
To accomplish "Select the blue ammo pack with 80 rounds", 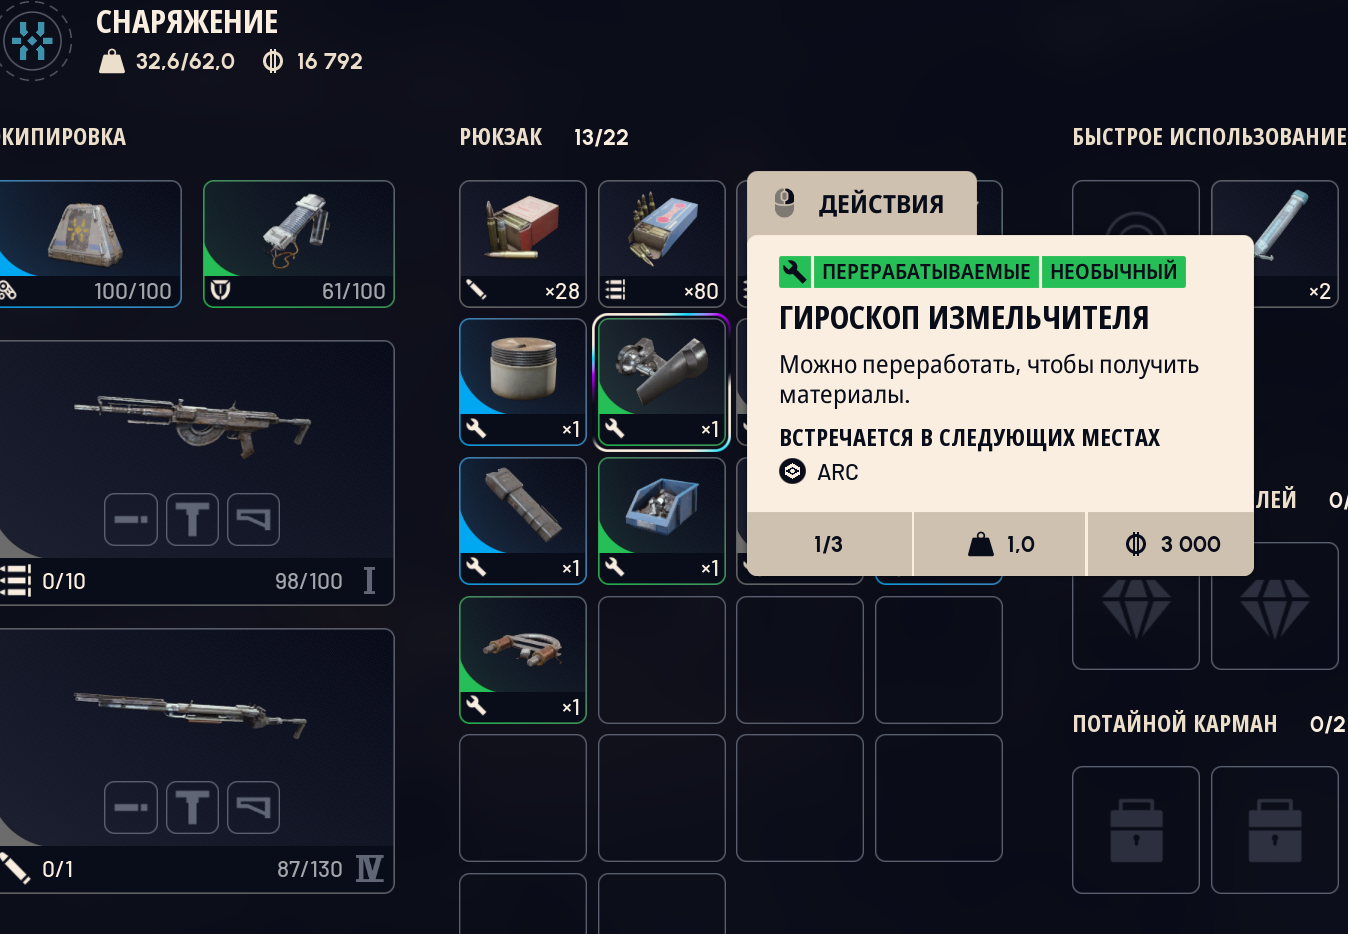I will click(662, 244).
